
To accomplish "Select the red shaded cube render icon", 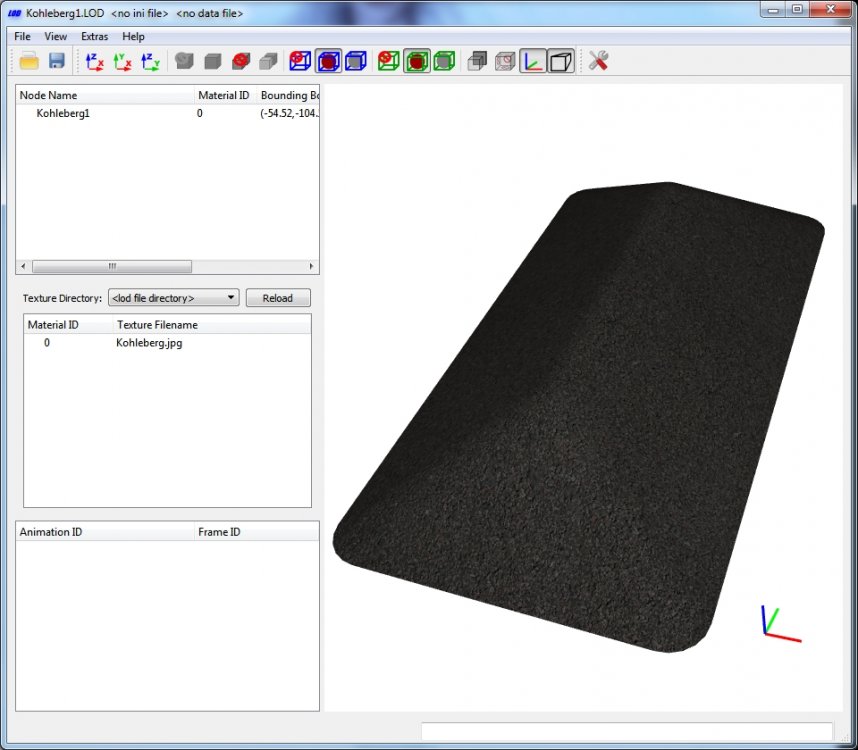I will (241, 61).
